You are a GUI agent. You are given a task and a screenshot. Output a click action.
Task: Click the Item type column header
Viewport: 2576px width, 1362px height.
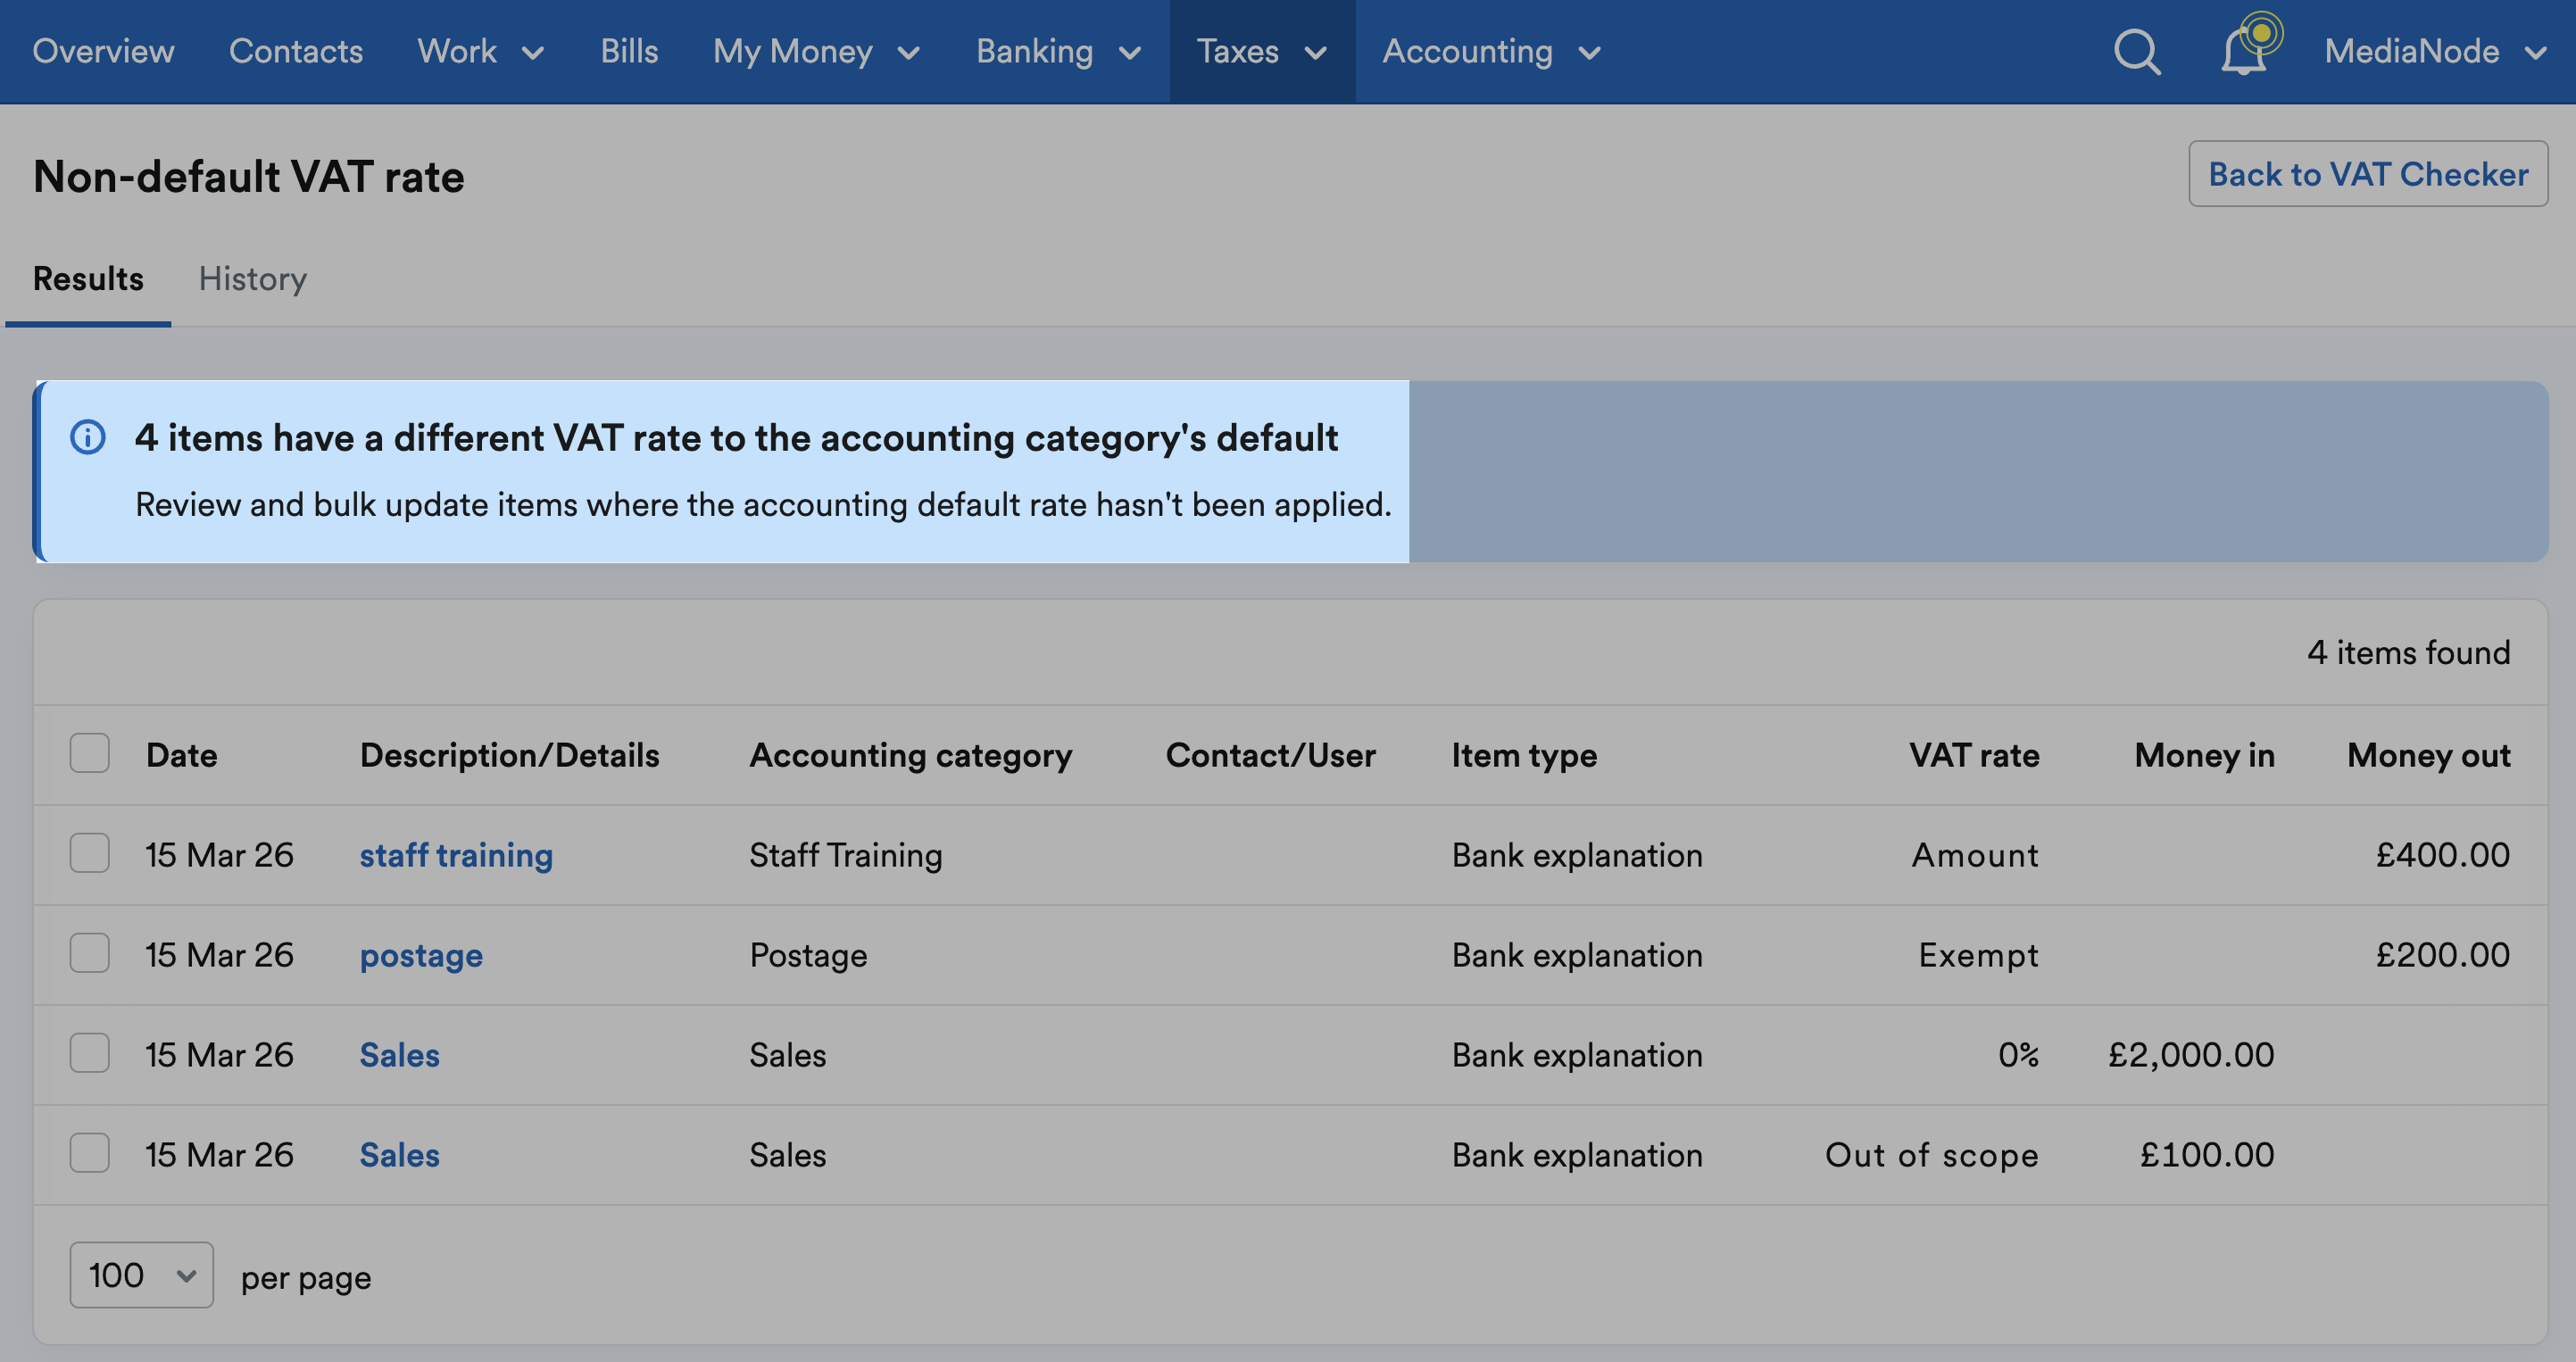(1524, 755)
